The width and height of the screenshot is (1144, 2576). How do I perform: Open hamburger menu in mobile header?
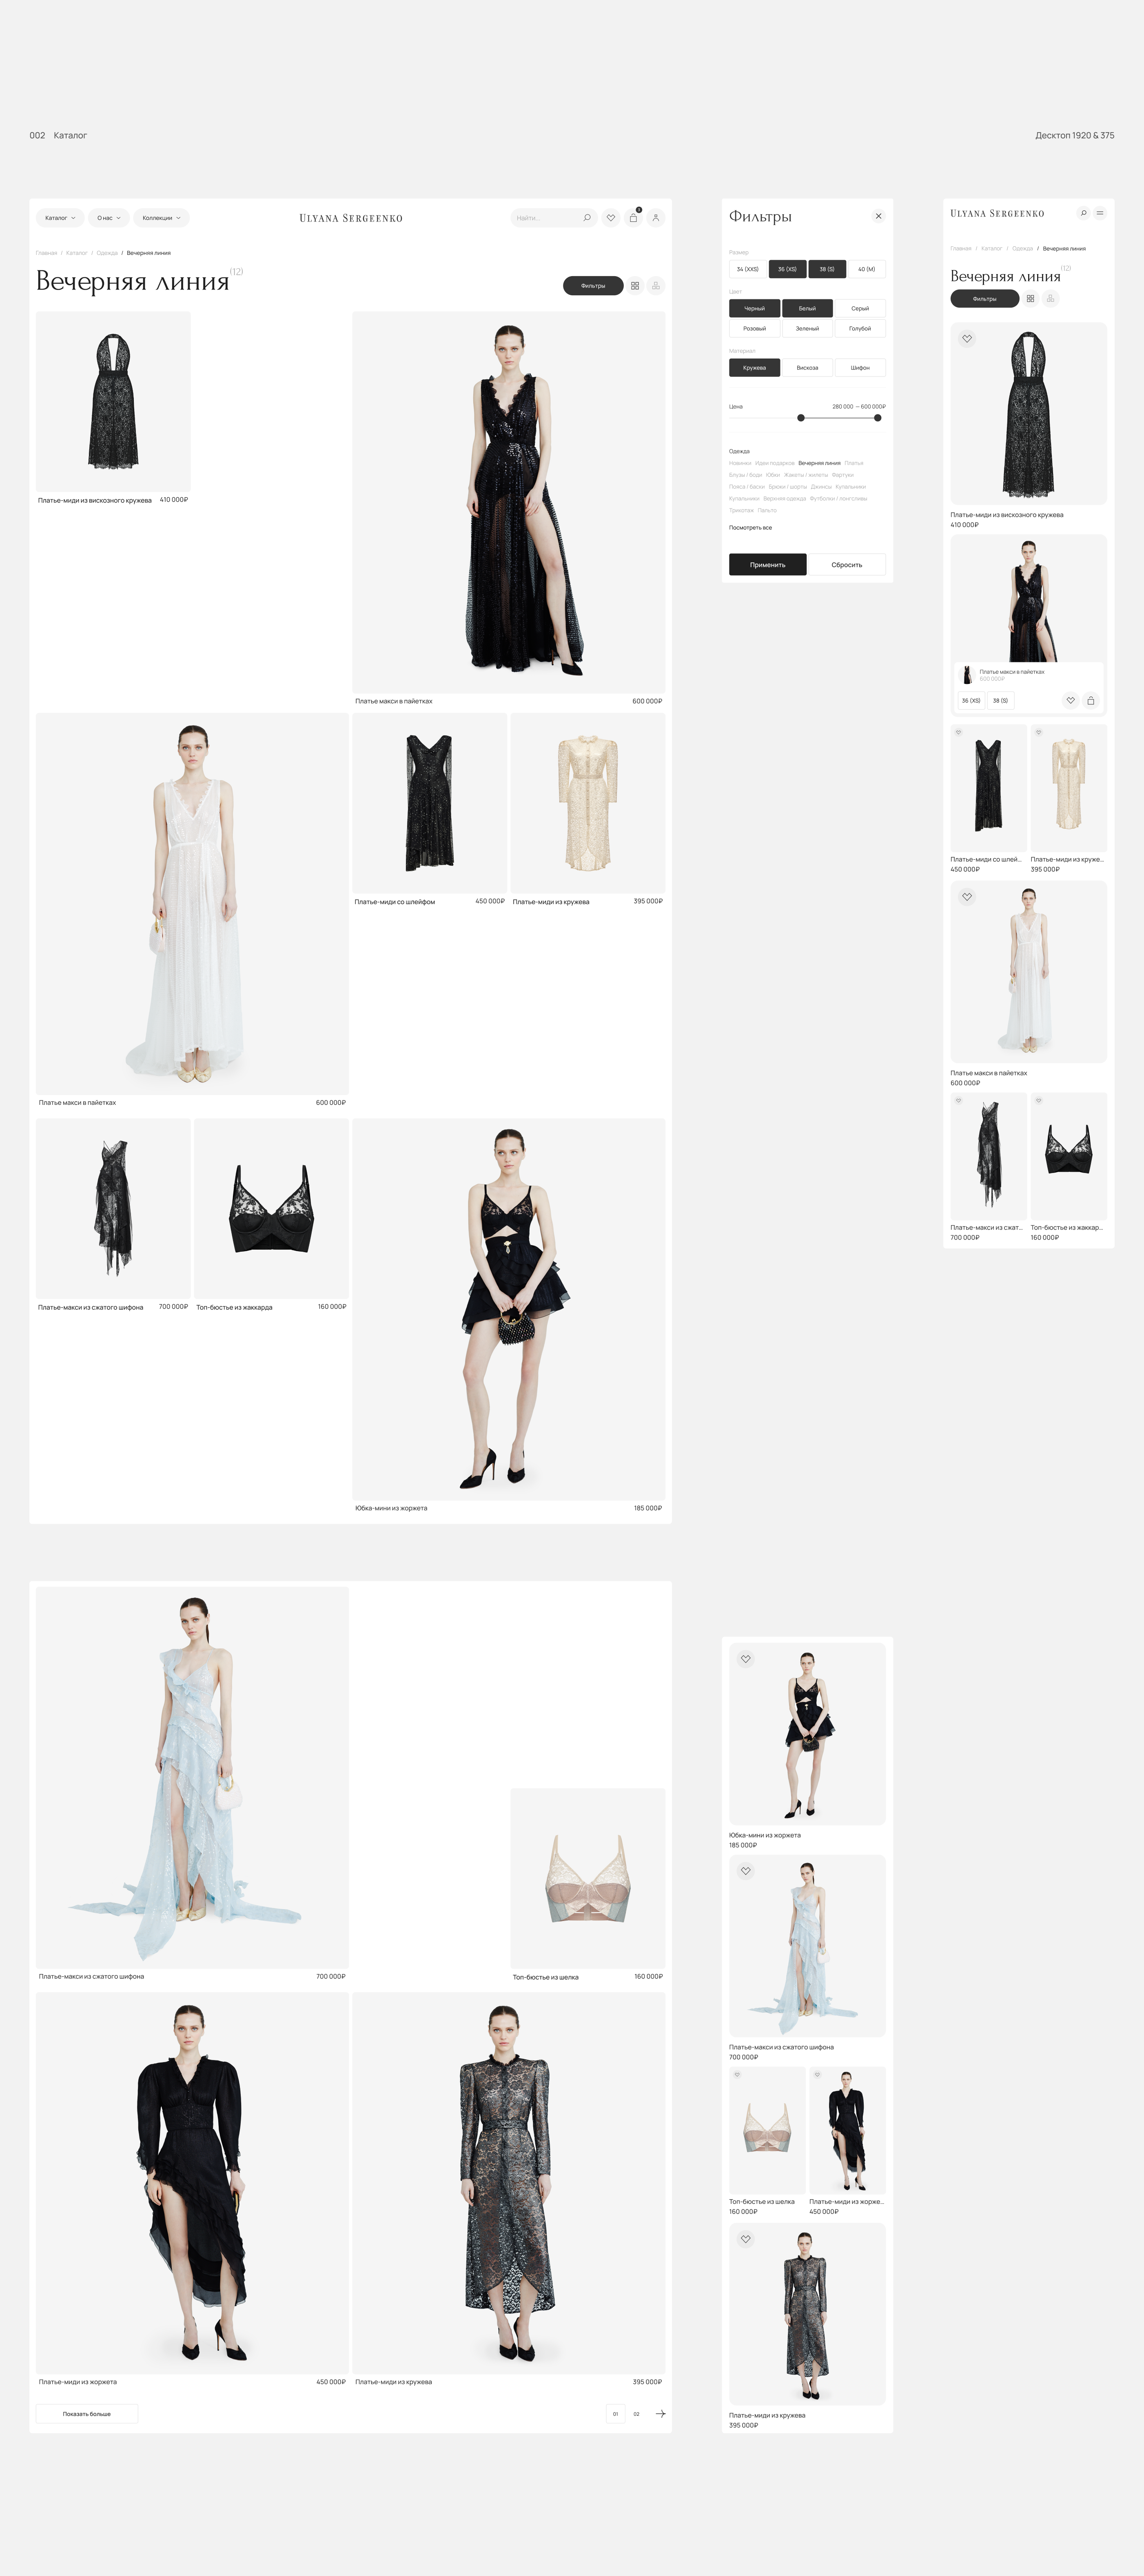pyautogui.click(x=1100, y=213)
